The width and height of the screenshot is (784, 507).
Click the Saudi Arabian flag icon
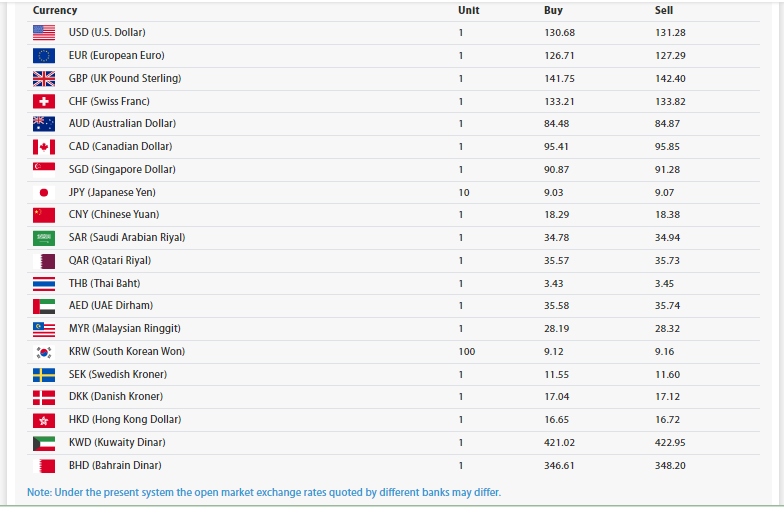44,238
